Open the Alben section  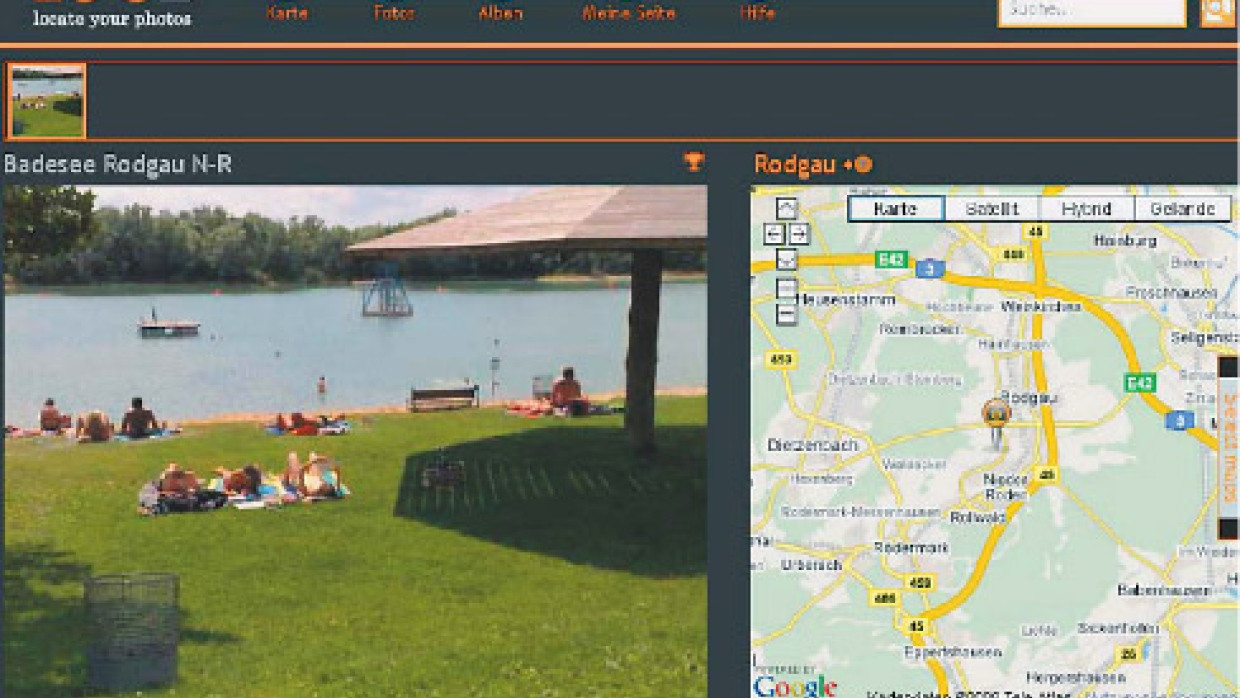pyautogui.click(x=502, y=13)
